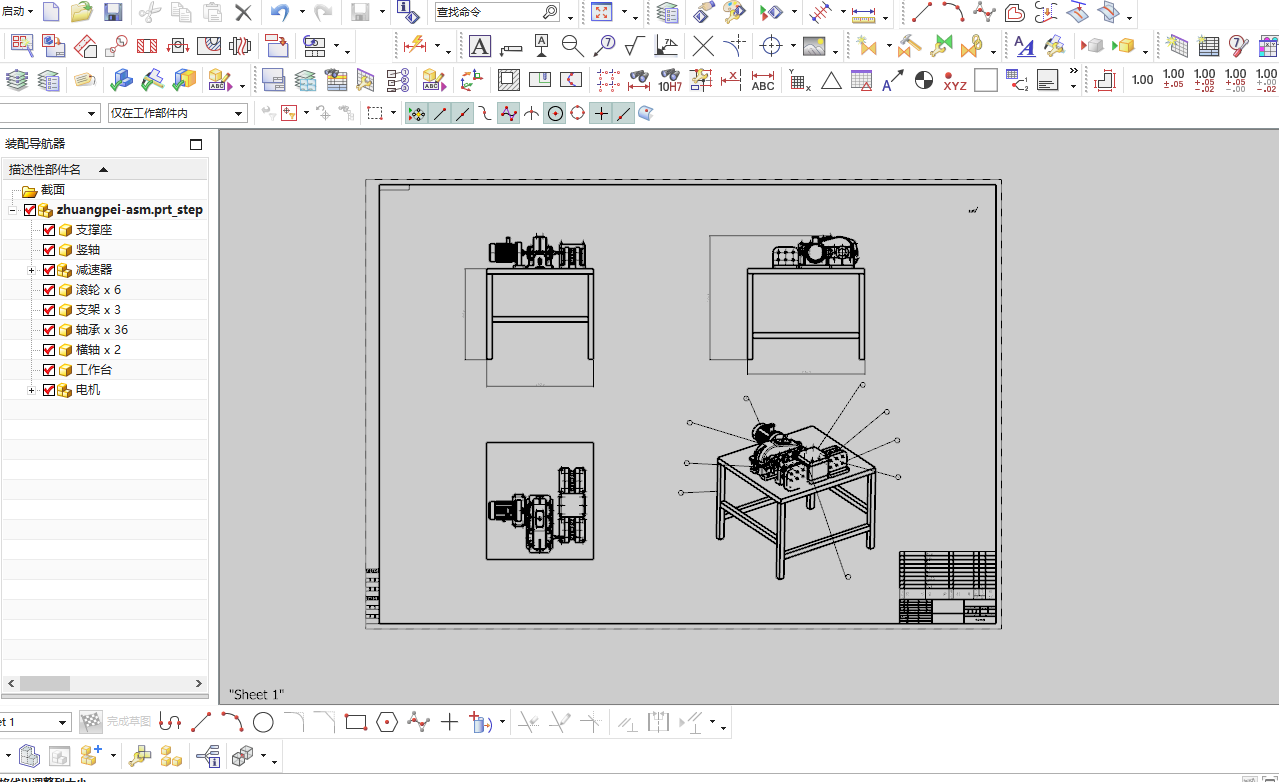Select the Arc sketch tool in bottom toolbar
1279x782 pixels.
[232, 722]
